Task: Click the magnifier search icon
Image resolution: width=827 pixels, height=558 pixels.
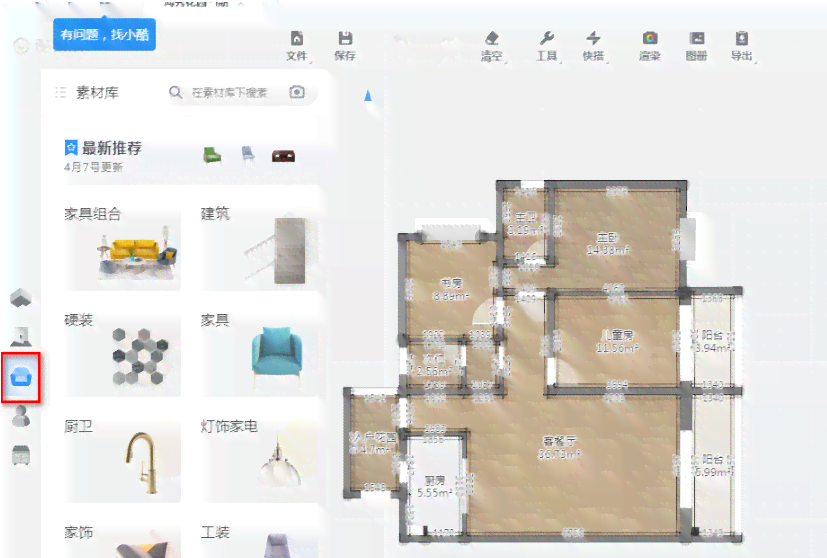Action: coord(176,92)
